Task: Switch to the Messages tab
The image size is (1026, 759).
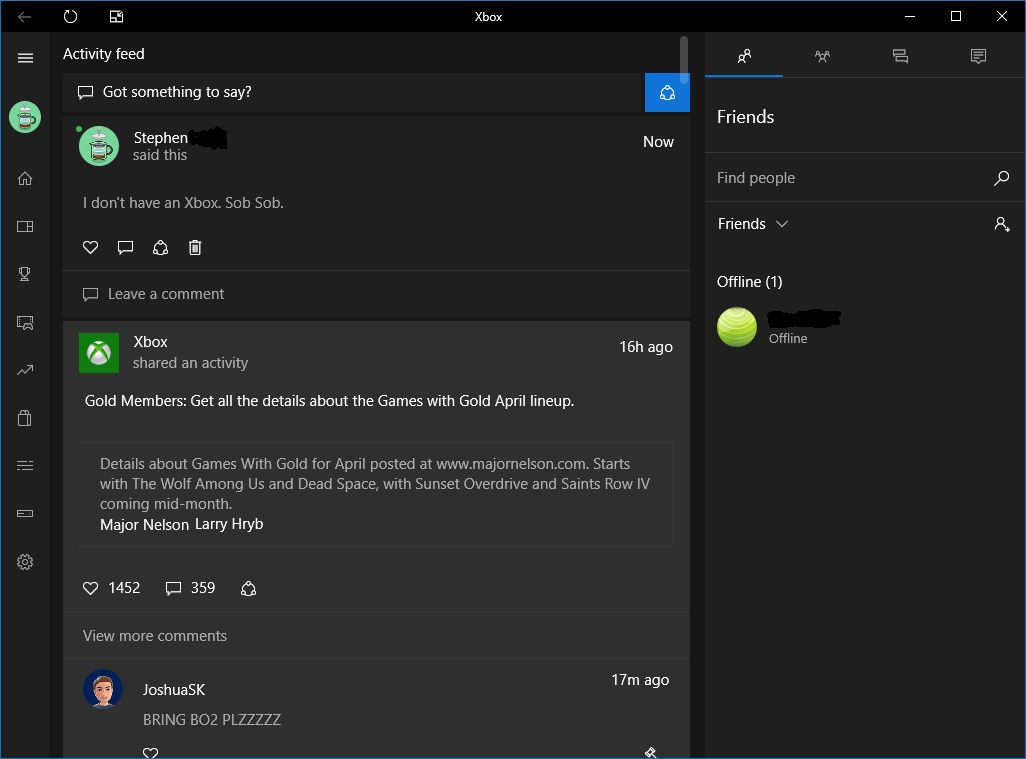Action: point(900,56)
